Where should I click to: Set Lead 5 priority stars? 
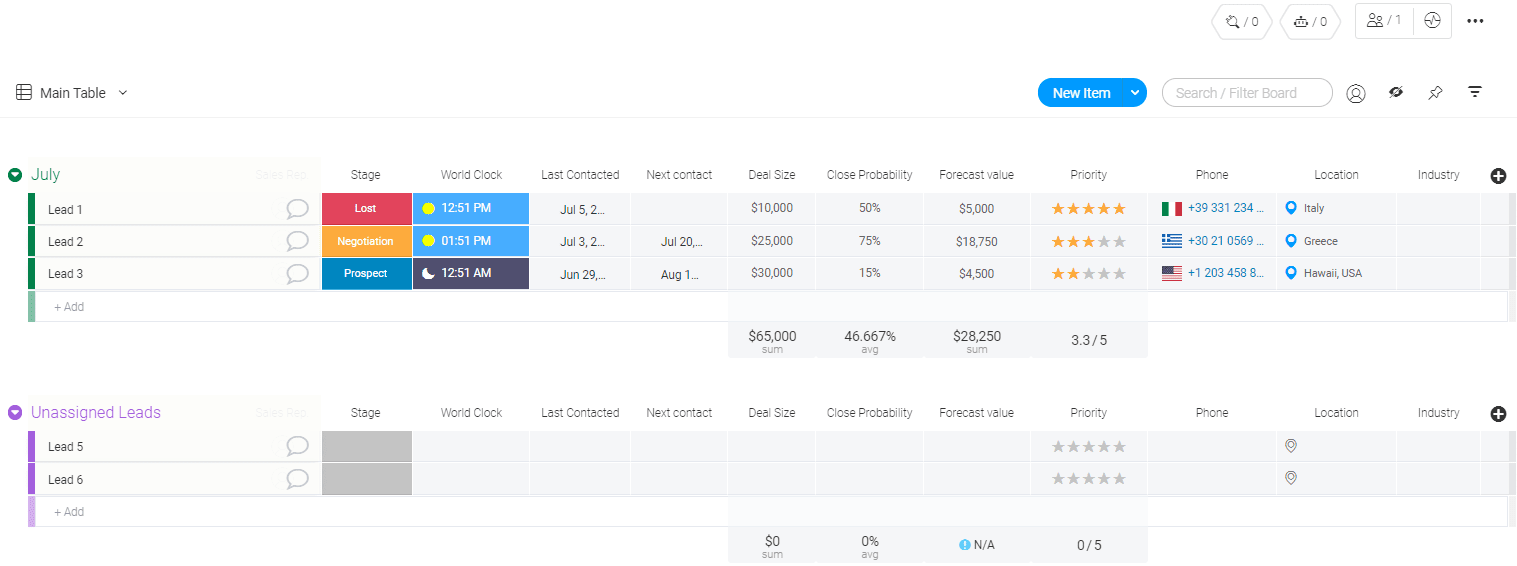[1088, 447]
